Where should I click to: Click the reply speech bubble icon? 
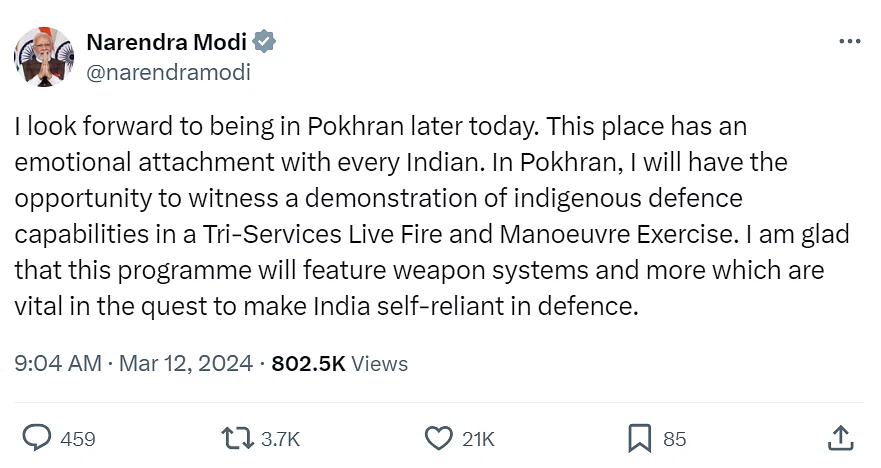pyautogui.click(x=37, y=438)
